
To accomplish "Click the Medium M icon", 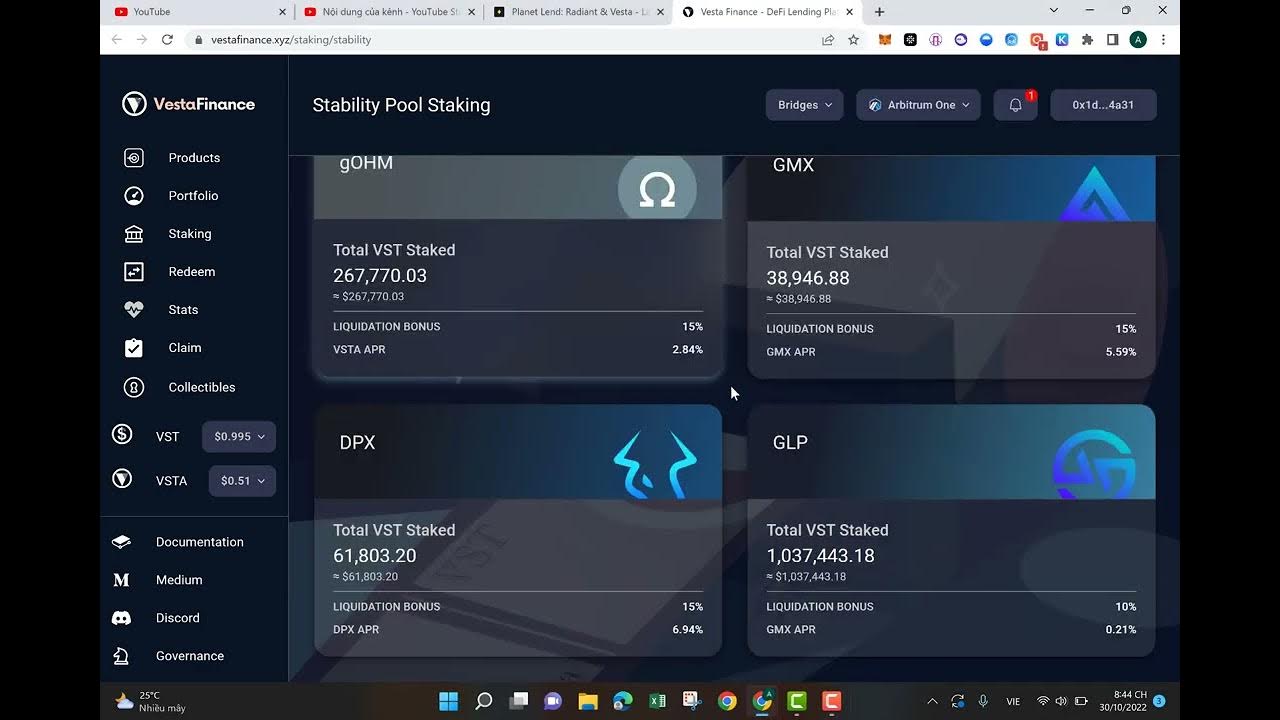I will (121, 580).
